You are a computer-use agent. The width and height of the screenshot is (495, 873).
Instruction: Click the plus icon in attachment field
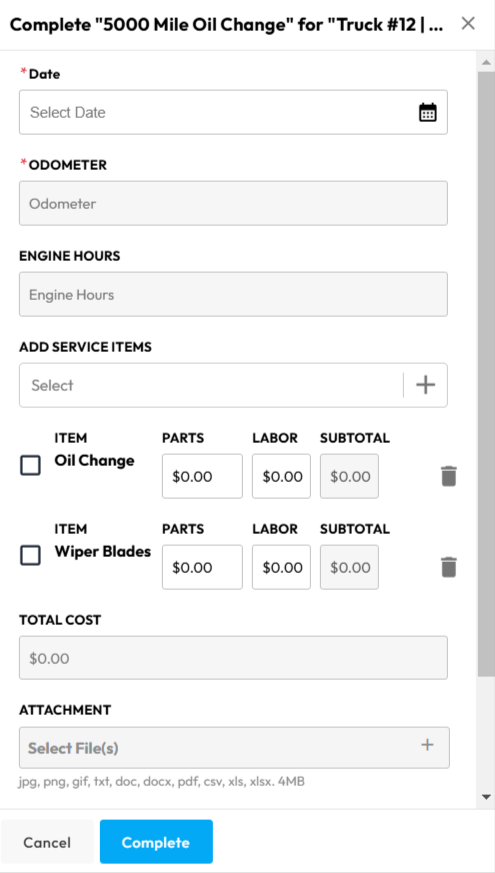coord(427,745)
